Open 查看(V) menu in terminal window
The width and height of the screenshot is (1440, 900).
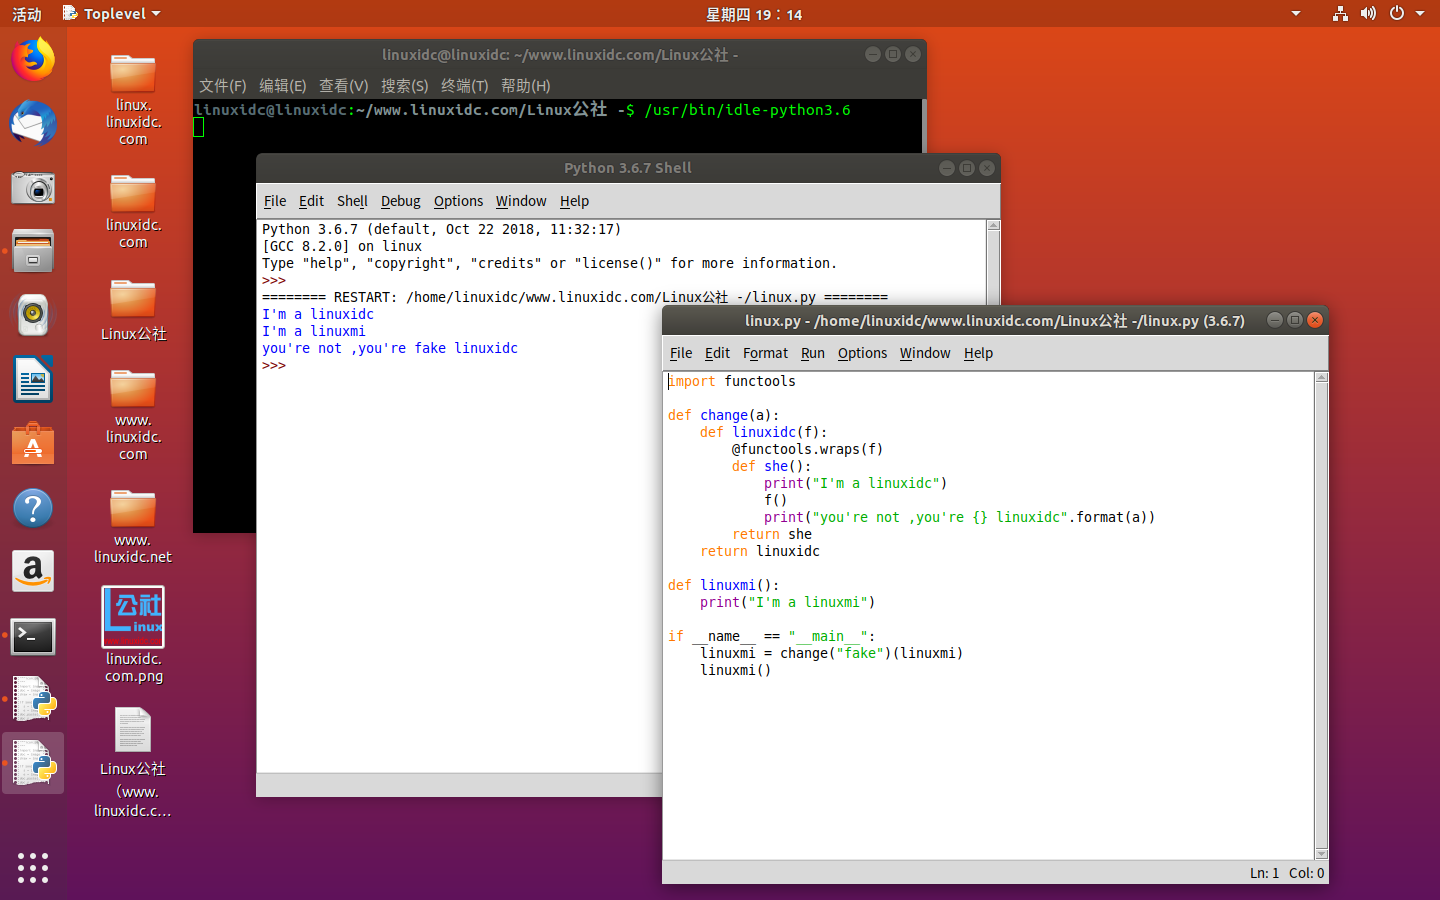pyautogui.click(x=343, y=86)
